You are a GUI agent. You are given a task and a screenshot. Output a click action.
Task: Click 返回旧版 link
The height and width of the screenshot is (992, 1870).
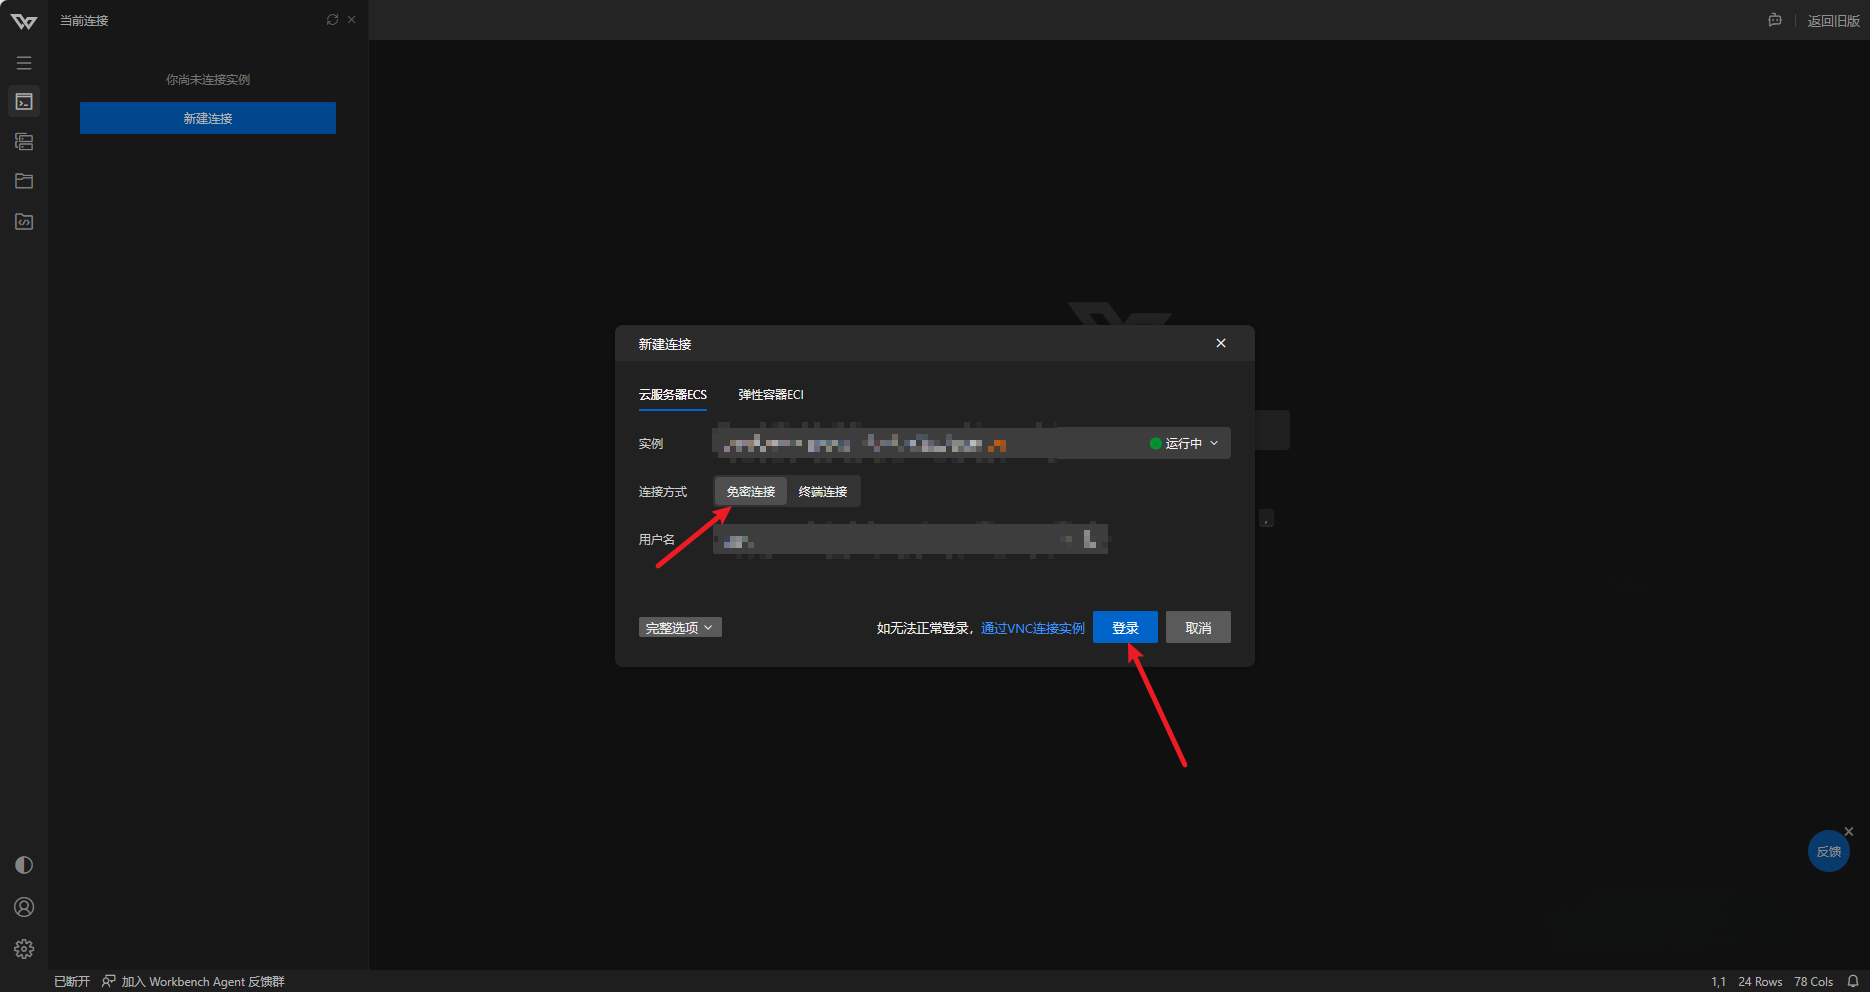pyautogui.click(x=1834, y=21)
